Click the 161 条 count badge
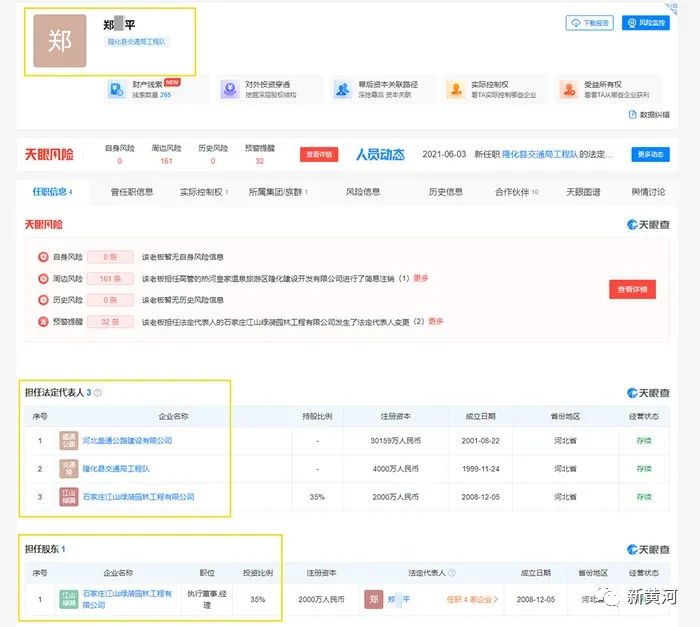 [110, 279]
